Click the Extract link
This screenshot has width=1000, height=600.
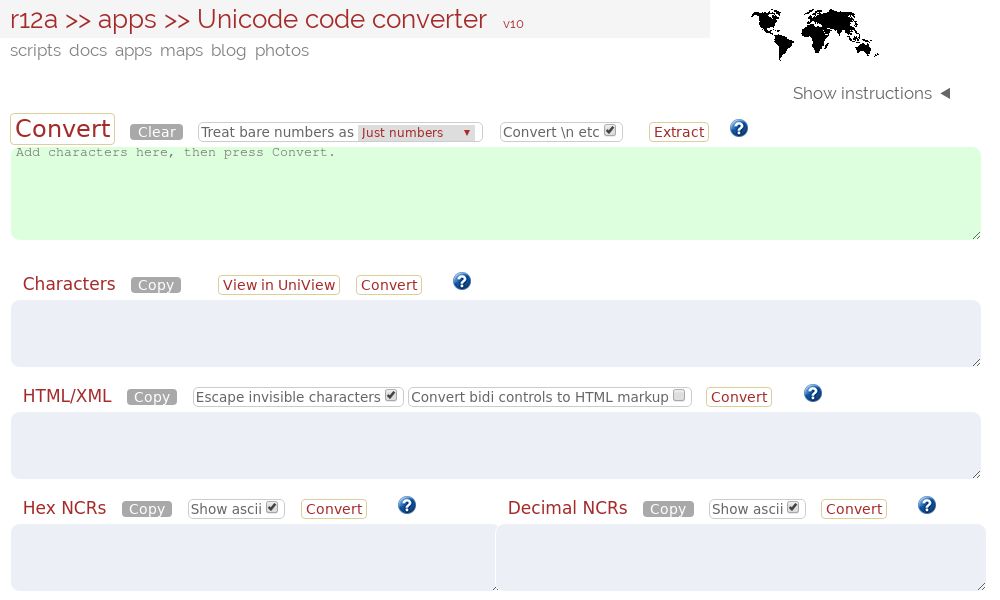(678, 131)
